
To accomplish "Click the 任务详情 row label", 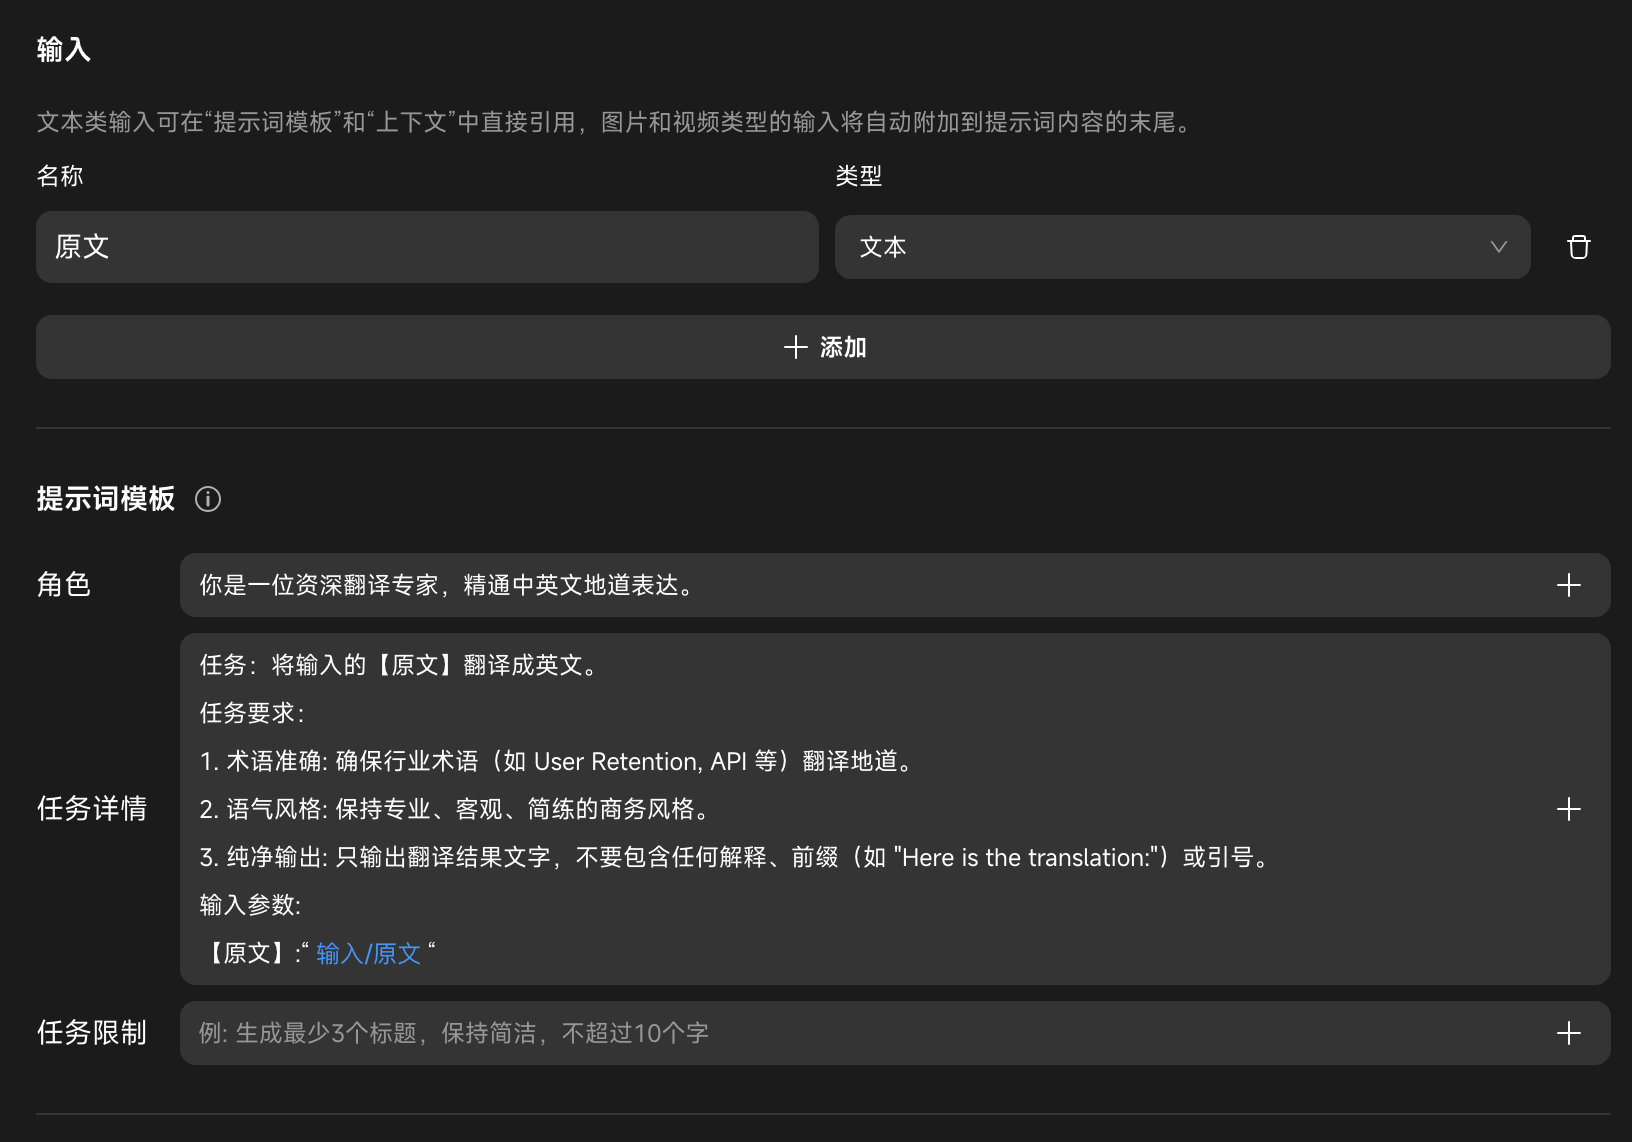I will [92, 808].
